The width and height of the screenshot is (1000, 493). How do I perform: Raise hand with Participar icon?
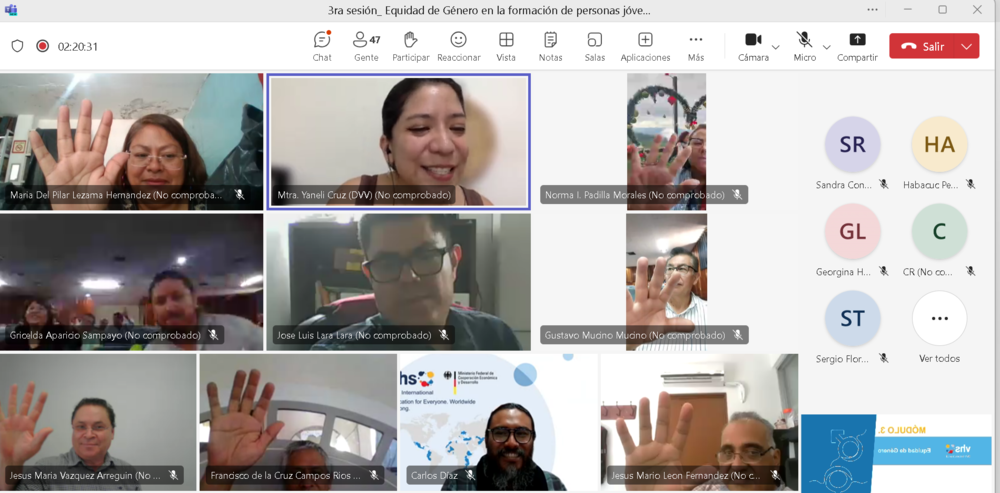point(410,46)
